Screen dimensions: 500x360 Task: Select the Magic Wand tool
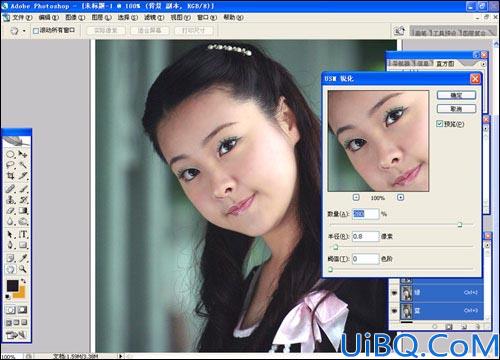coord(23,165)
